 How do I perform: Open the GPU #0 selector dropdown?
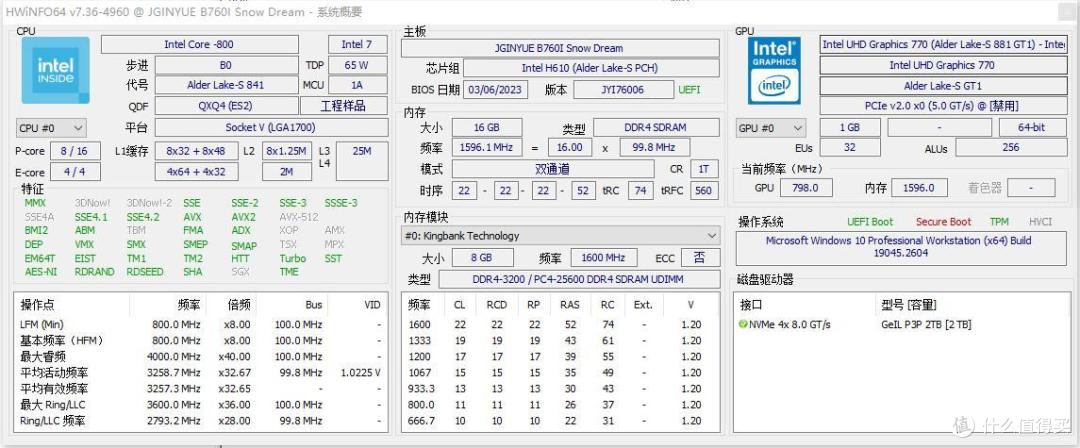coord(771,128)
